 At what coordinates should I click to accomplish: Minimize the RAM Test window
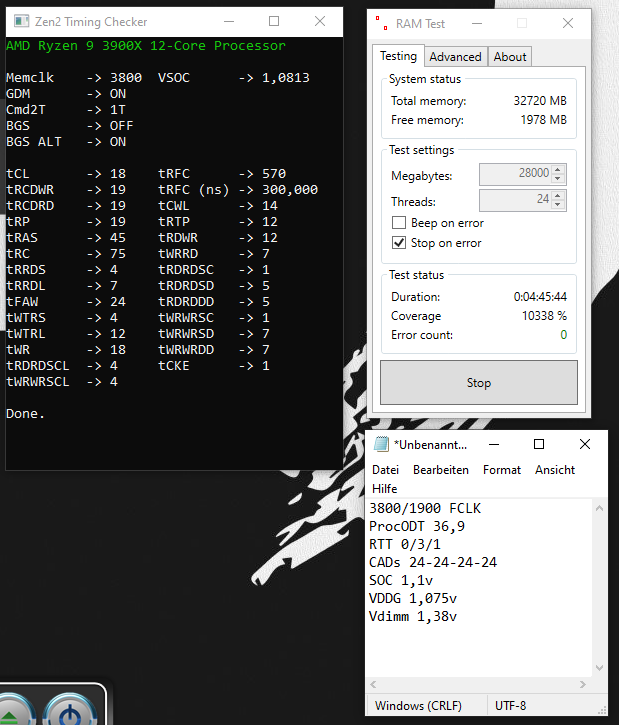[477, 23]
